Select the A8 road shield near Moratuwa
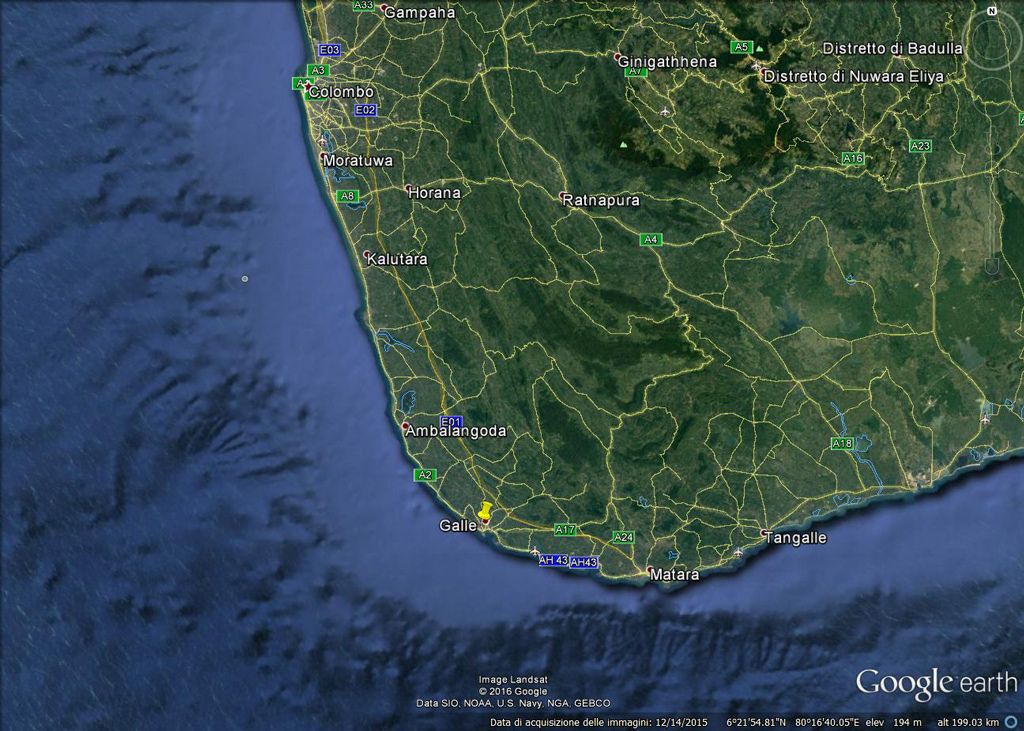The image size is (1024, 731). point(347,196)
